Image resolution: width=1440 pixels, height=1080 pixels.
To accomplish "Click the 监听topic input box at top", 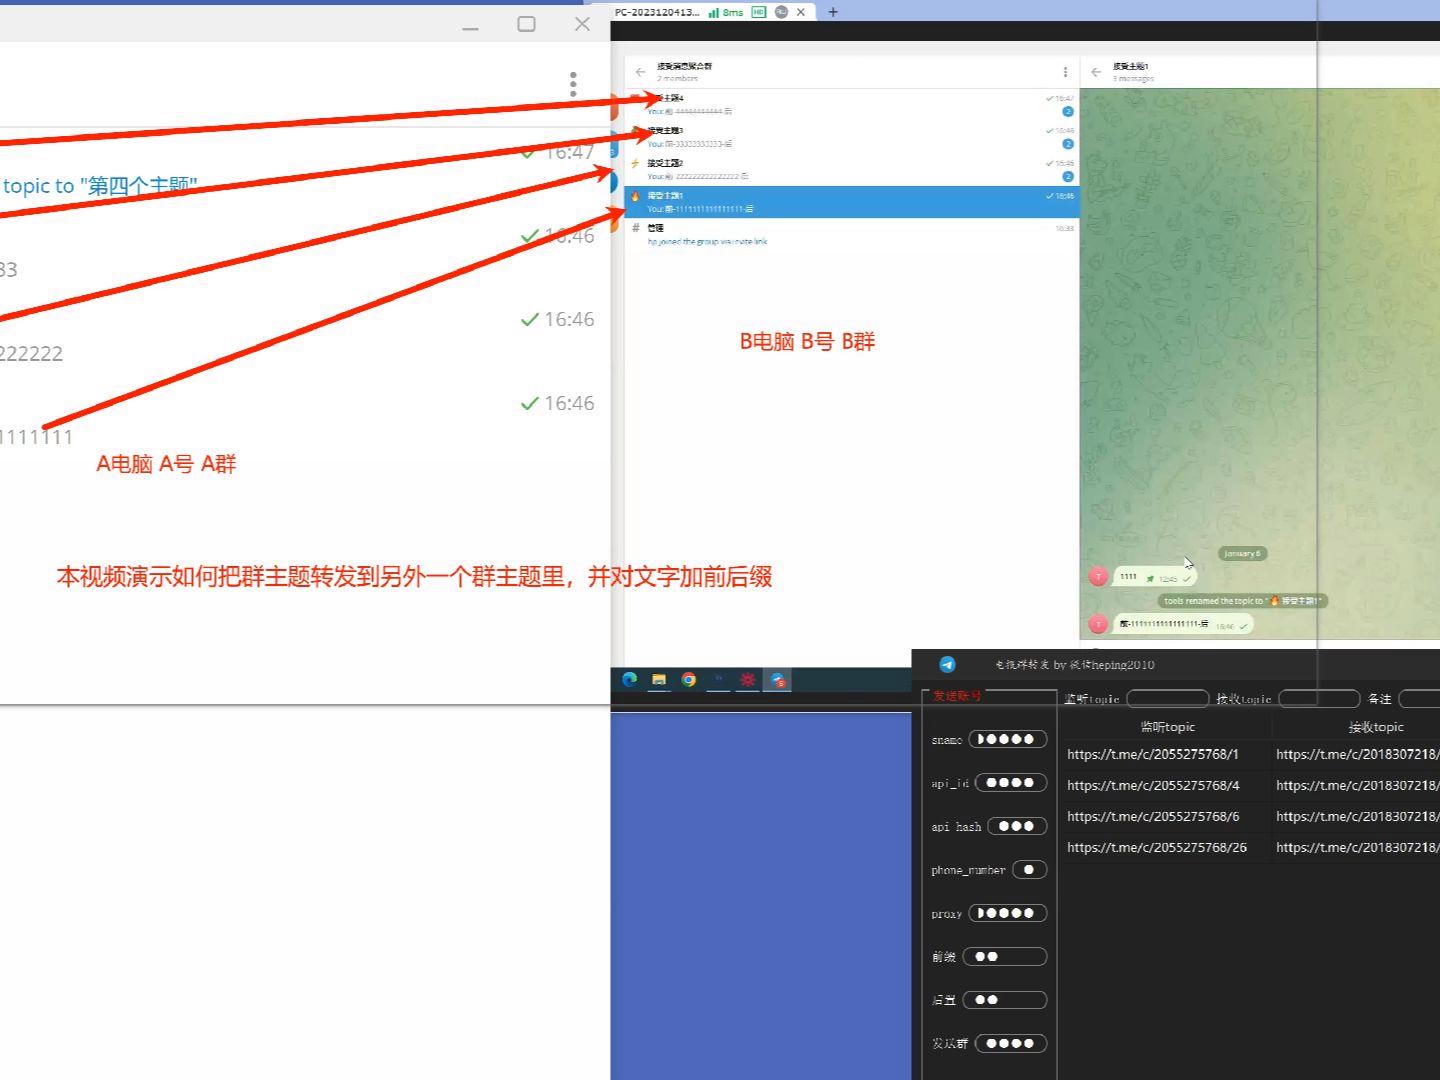I will 1167,698.
